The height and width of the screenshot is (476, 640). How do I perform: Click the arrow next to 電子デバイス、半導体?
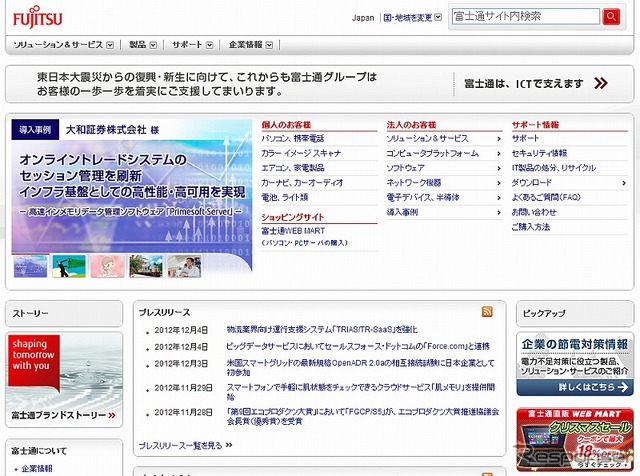click(499, 198)
